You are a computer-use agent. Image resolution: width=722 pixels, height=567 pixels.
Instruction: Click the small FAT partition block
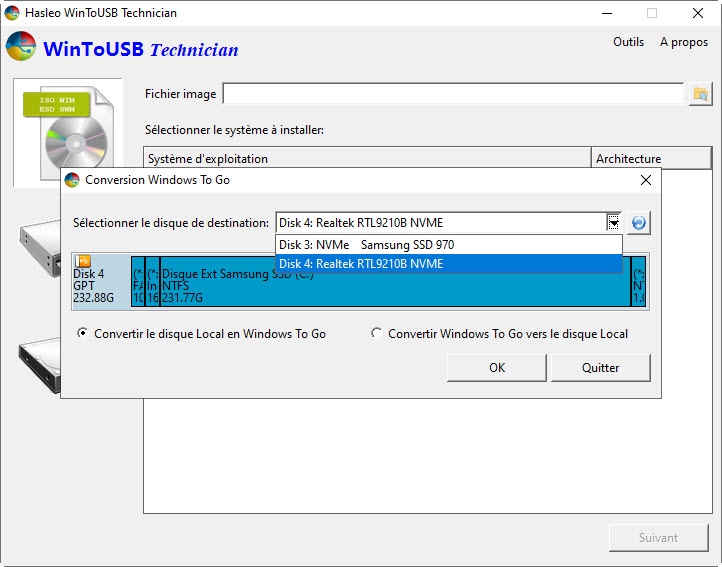pos(138,281)
